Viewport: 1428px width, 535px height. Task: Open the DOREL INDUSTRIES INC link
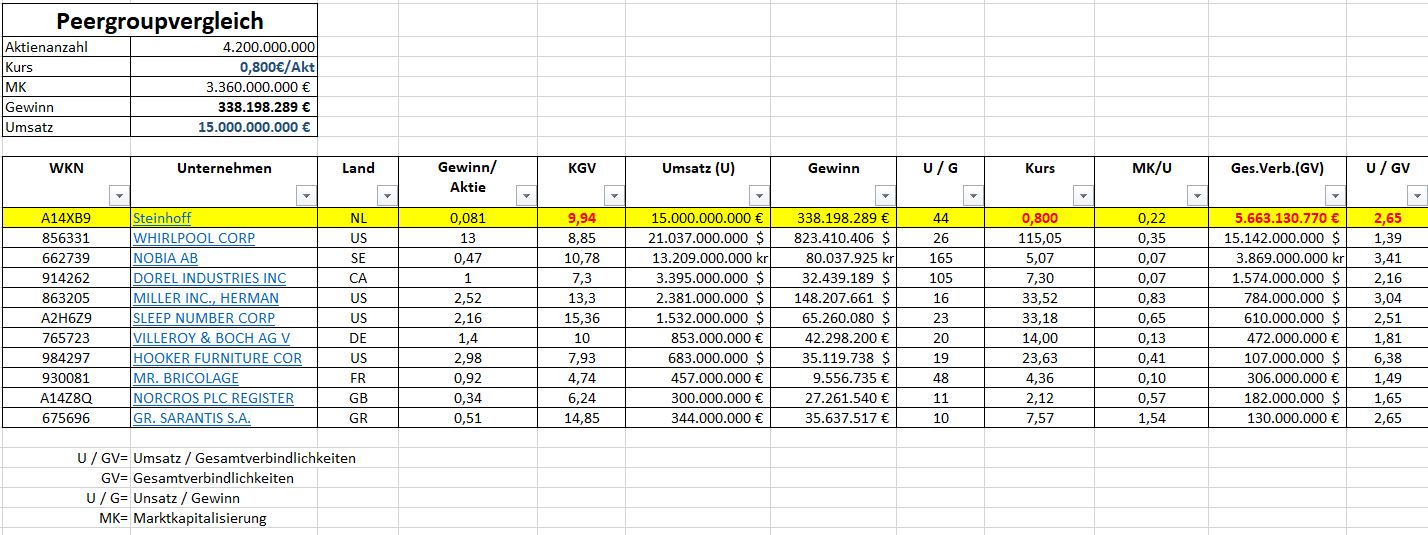tap(210, 278)
